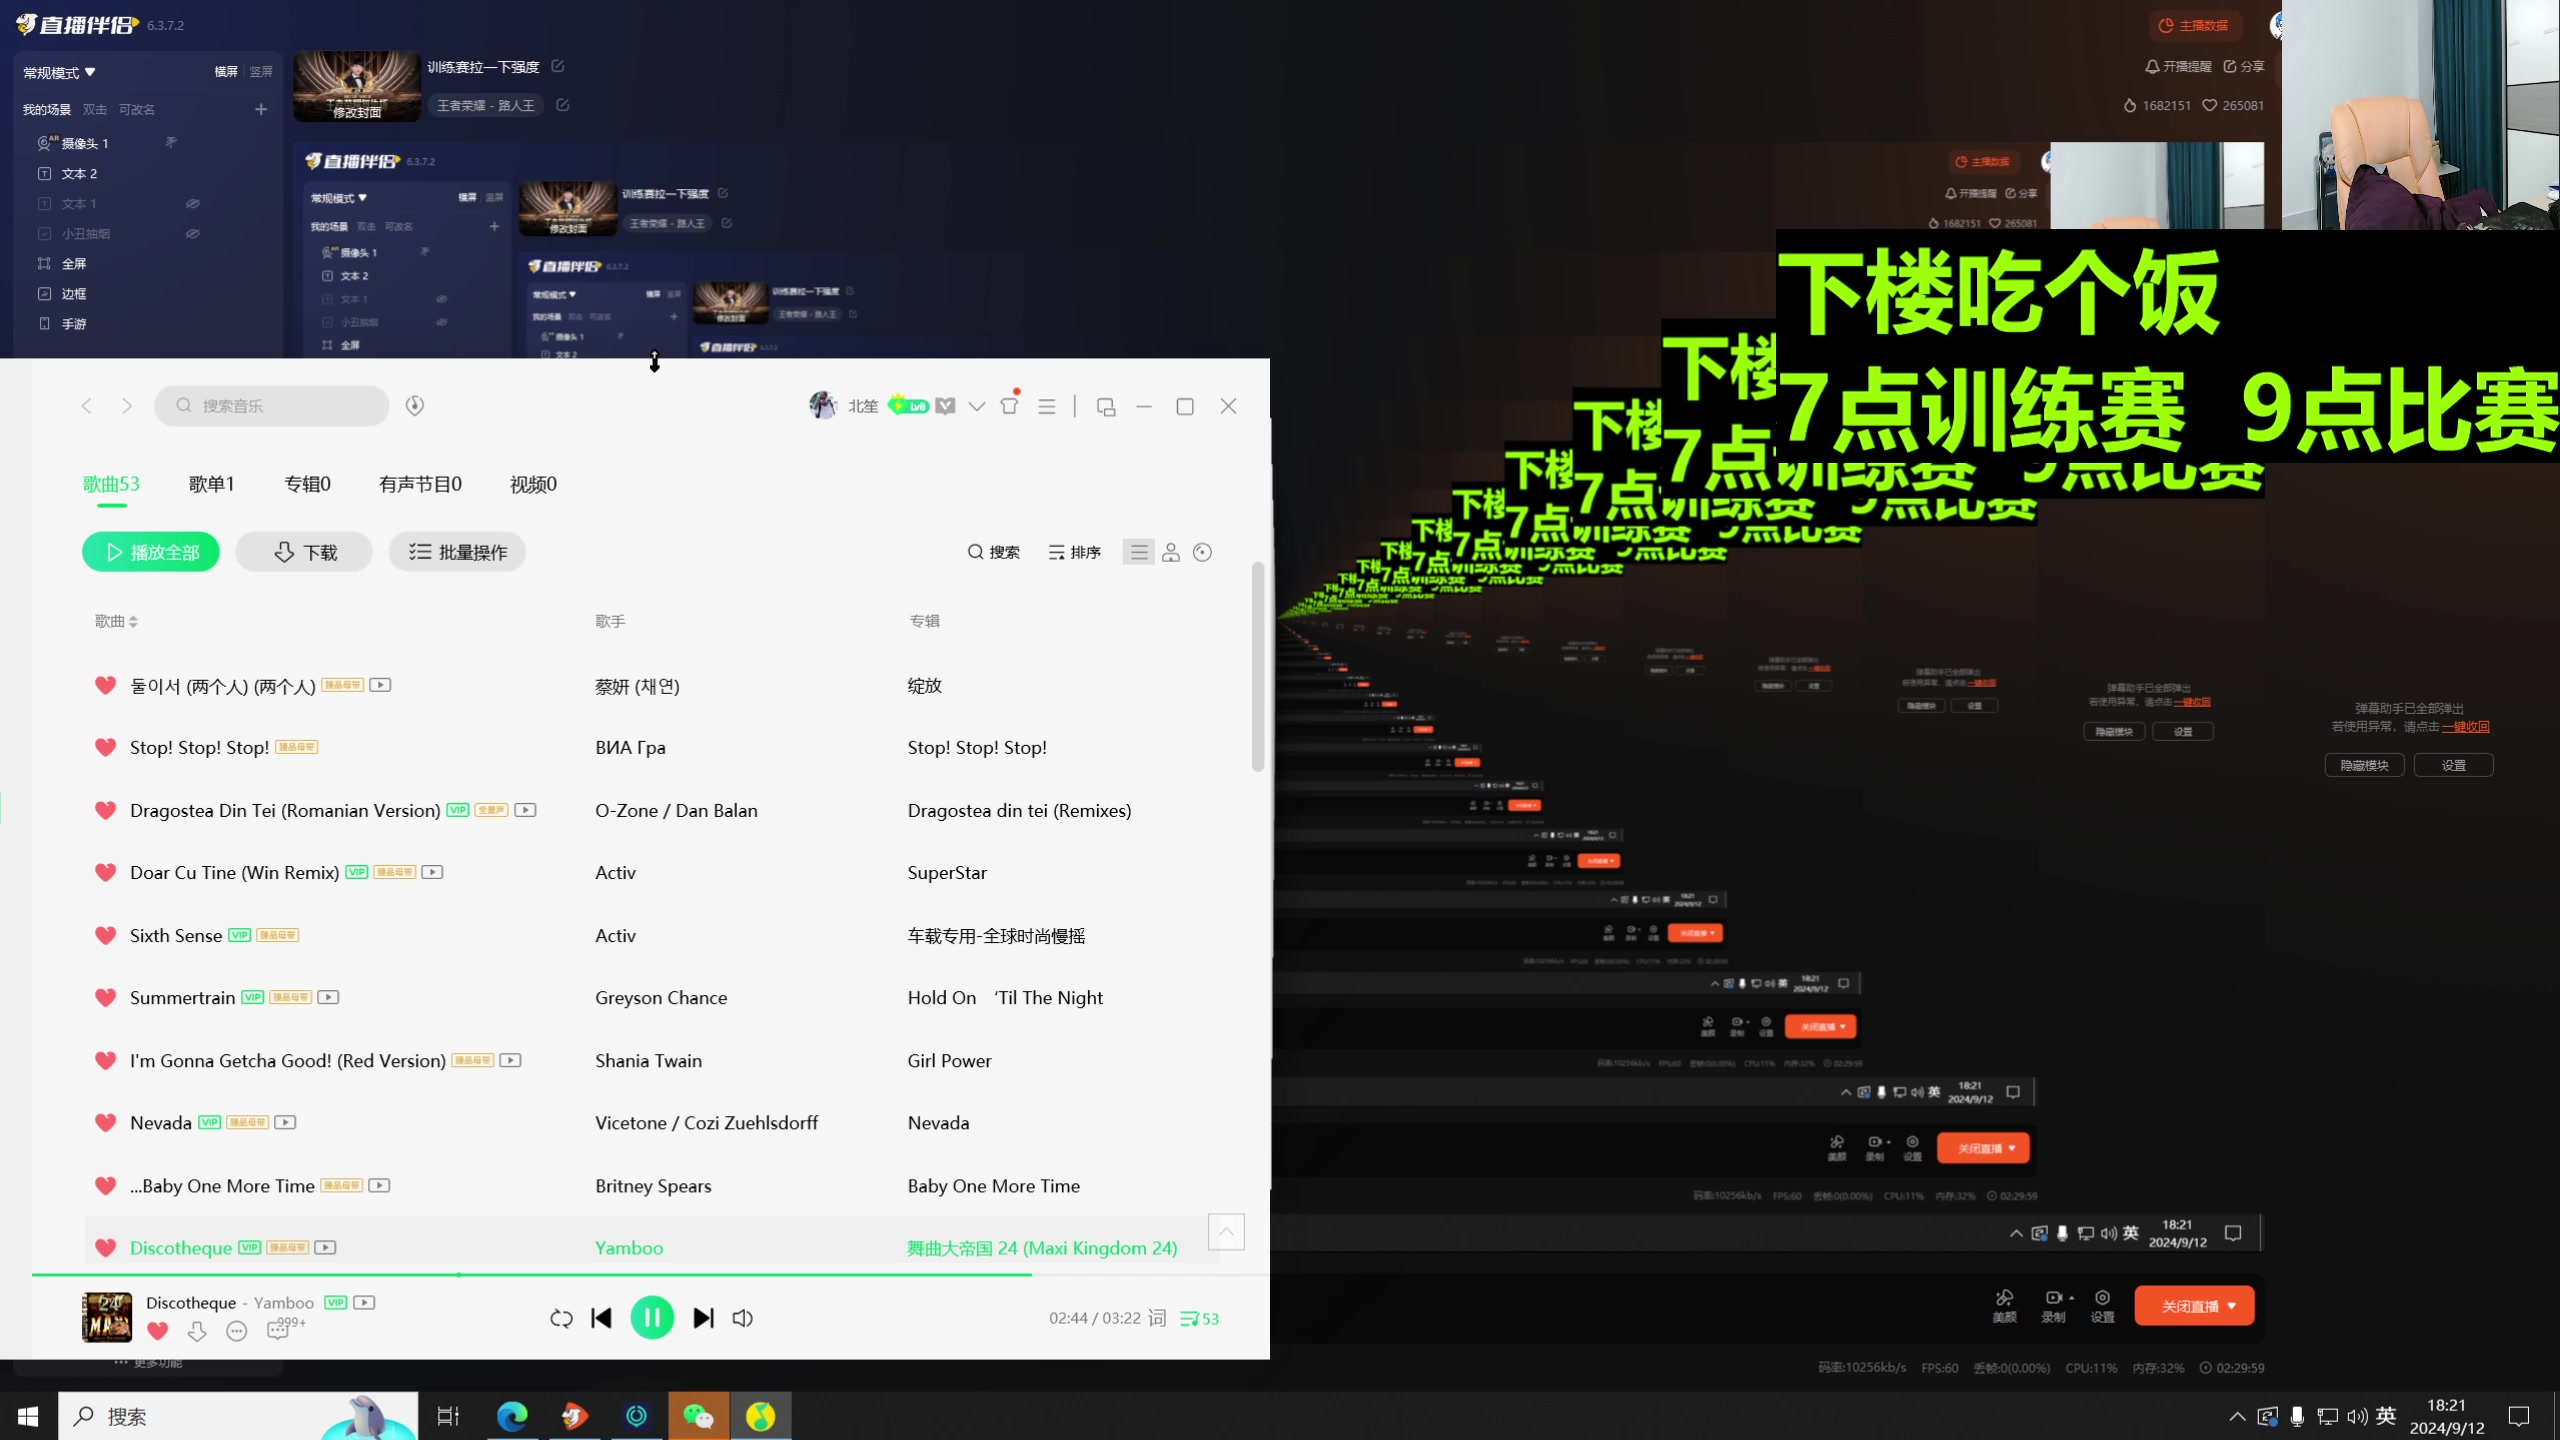The height and width of the screenshot is (1440, 2560).
Task: Toggle love/favorite heart on Nevada song
Action: tap(105, 1122)
